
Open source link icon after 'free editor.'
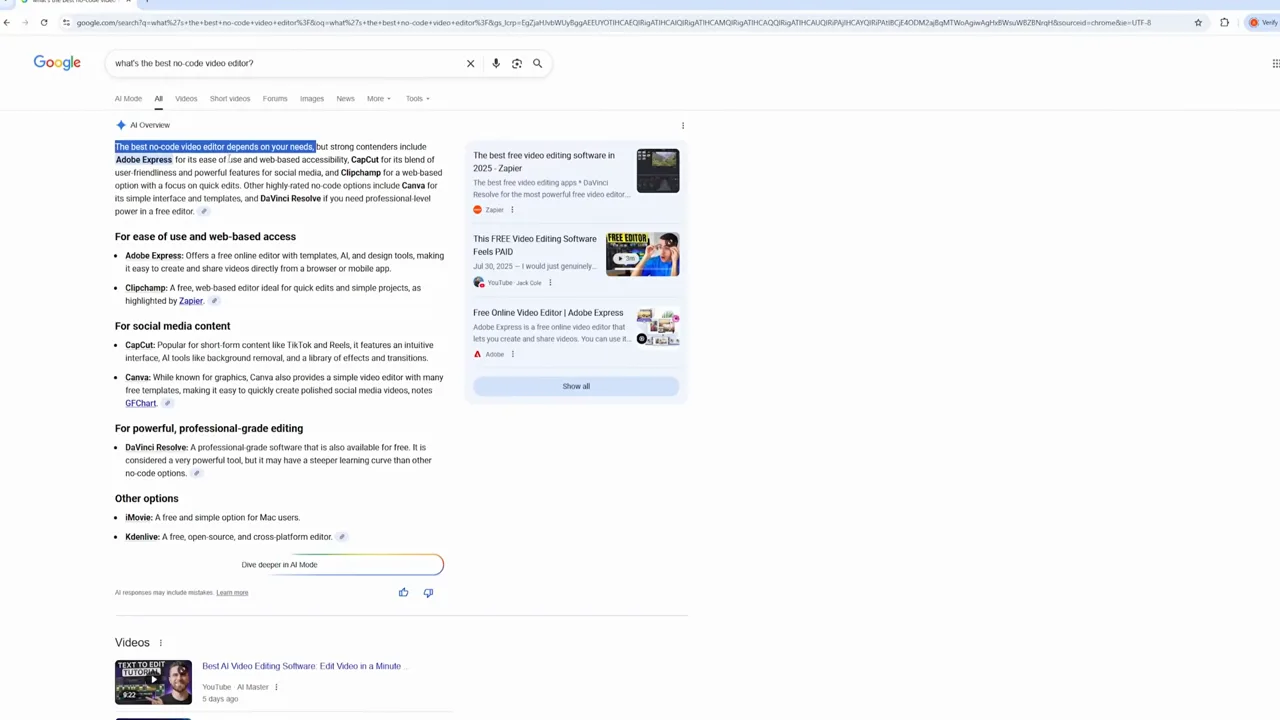click(x=203, y=212)
